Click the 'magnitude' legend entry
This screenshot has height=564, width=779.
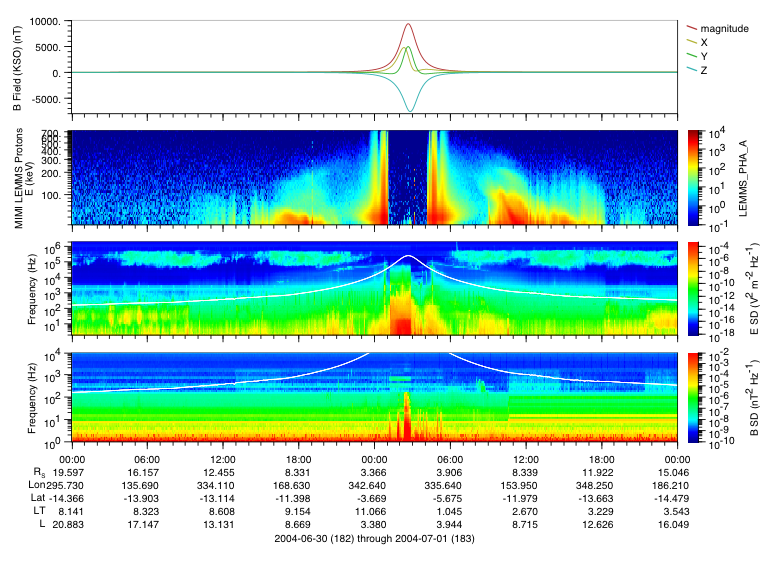[724, 29]
